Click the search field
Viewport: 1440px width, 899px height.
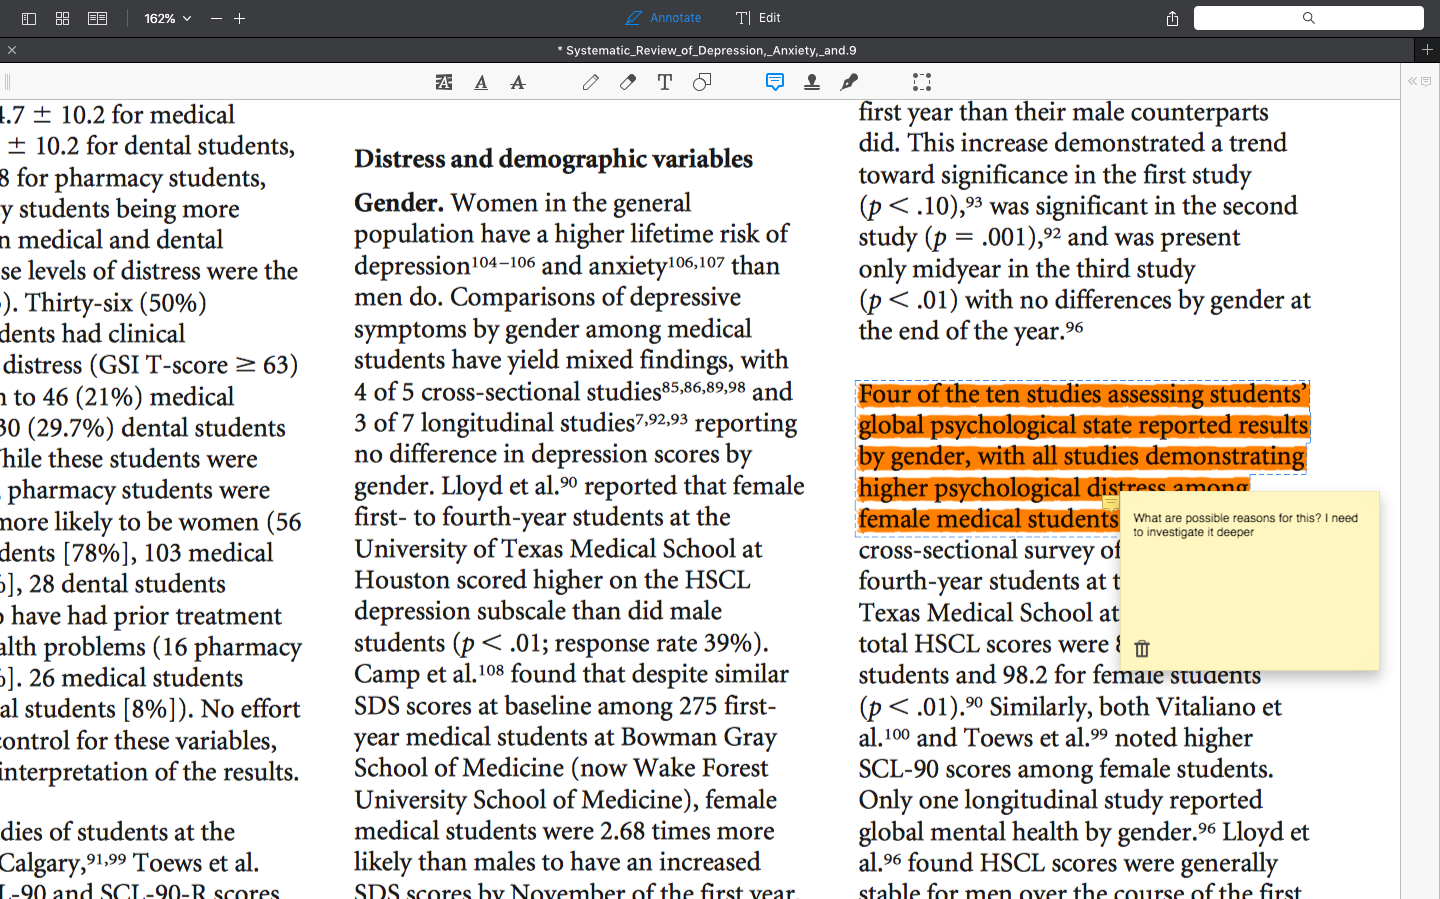1308,18
